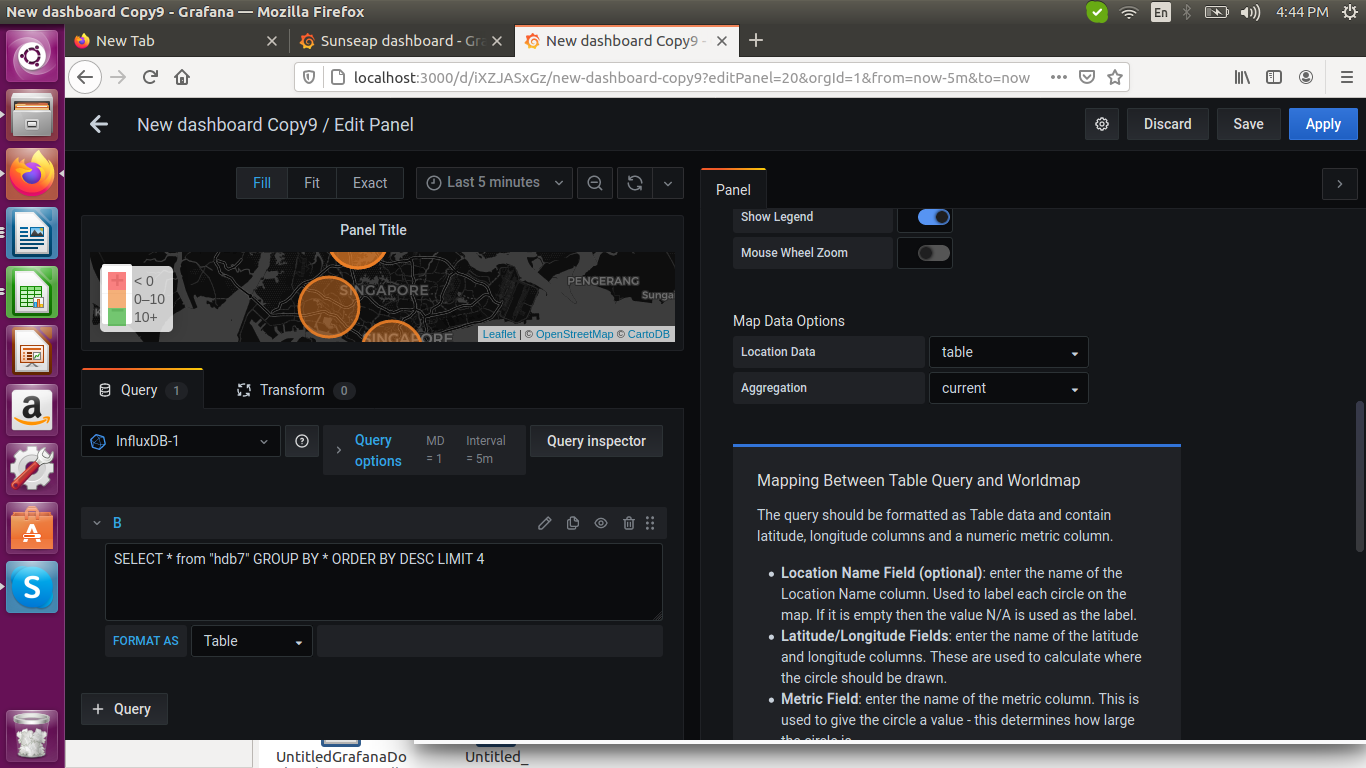Open the Location Data dropdown
Screen dimensions: 1366x768
pyautogui.click(x=1008, y=351)
